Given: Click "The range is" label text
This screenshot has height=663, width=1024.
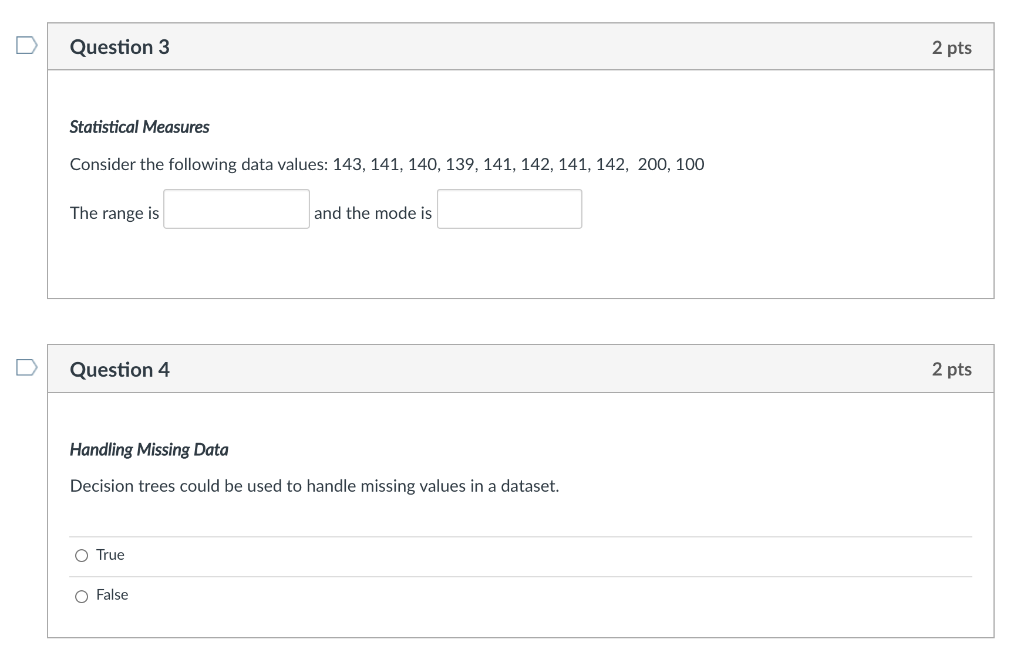Looking at the screenshot, I should tap(114, 213).
